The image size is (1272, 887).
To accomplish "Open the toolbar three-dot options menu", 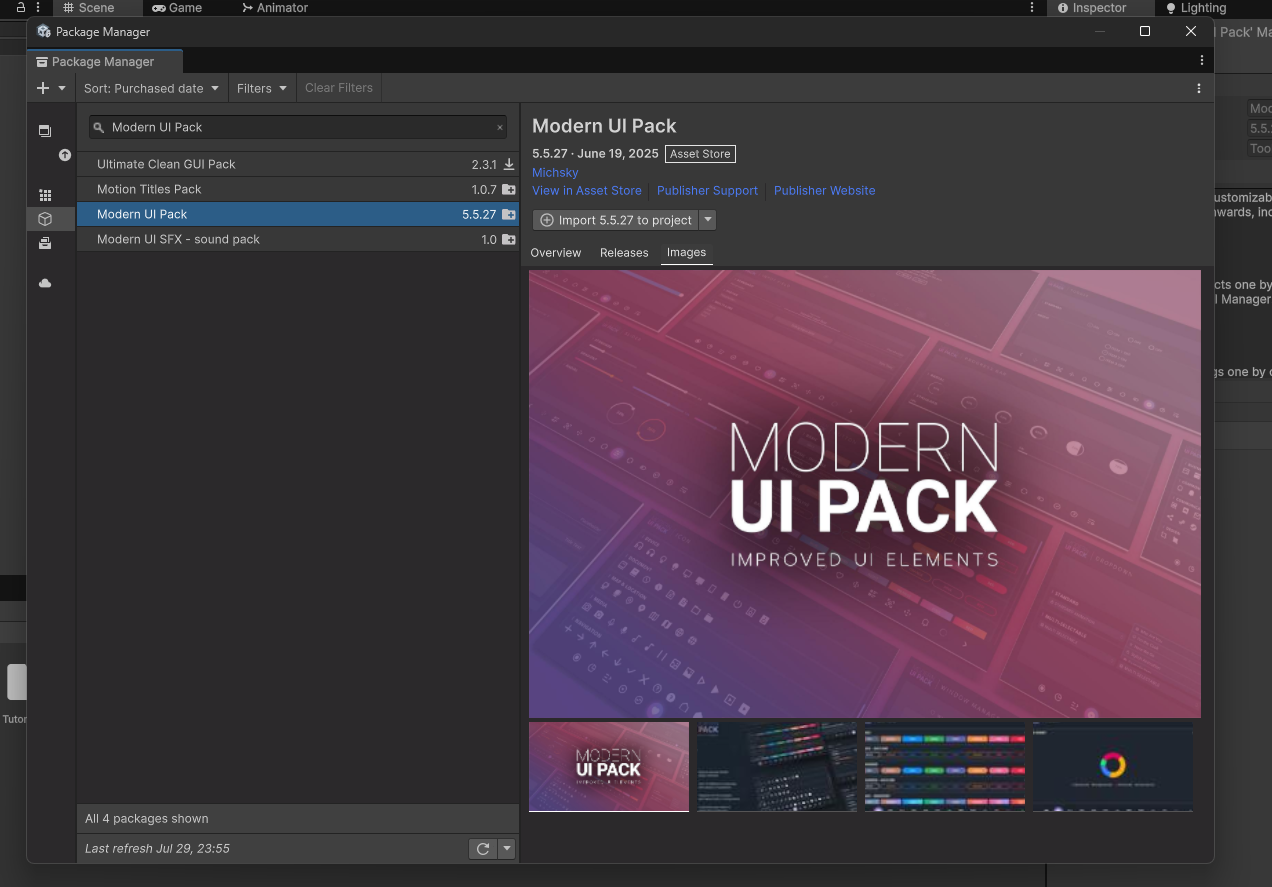I will point(1199,88).
